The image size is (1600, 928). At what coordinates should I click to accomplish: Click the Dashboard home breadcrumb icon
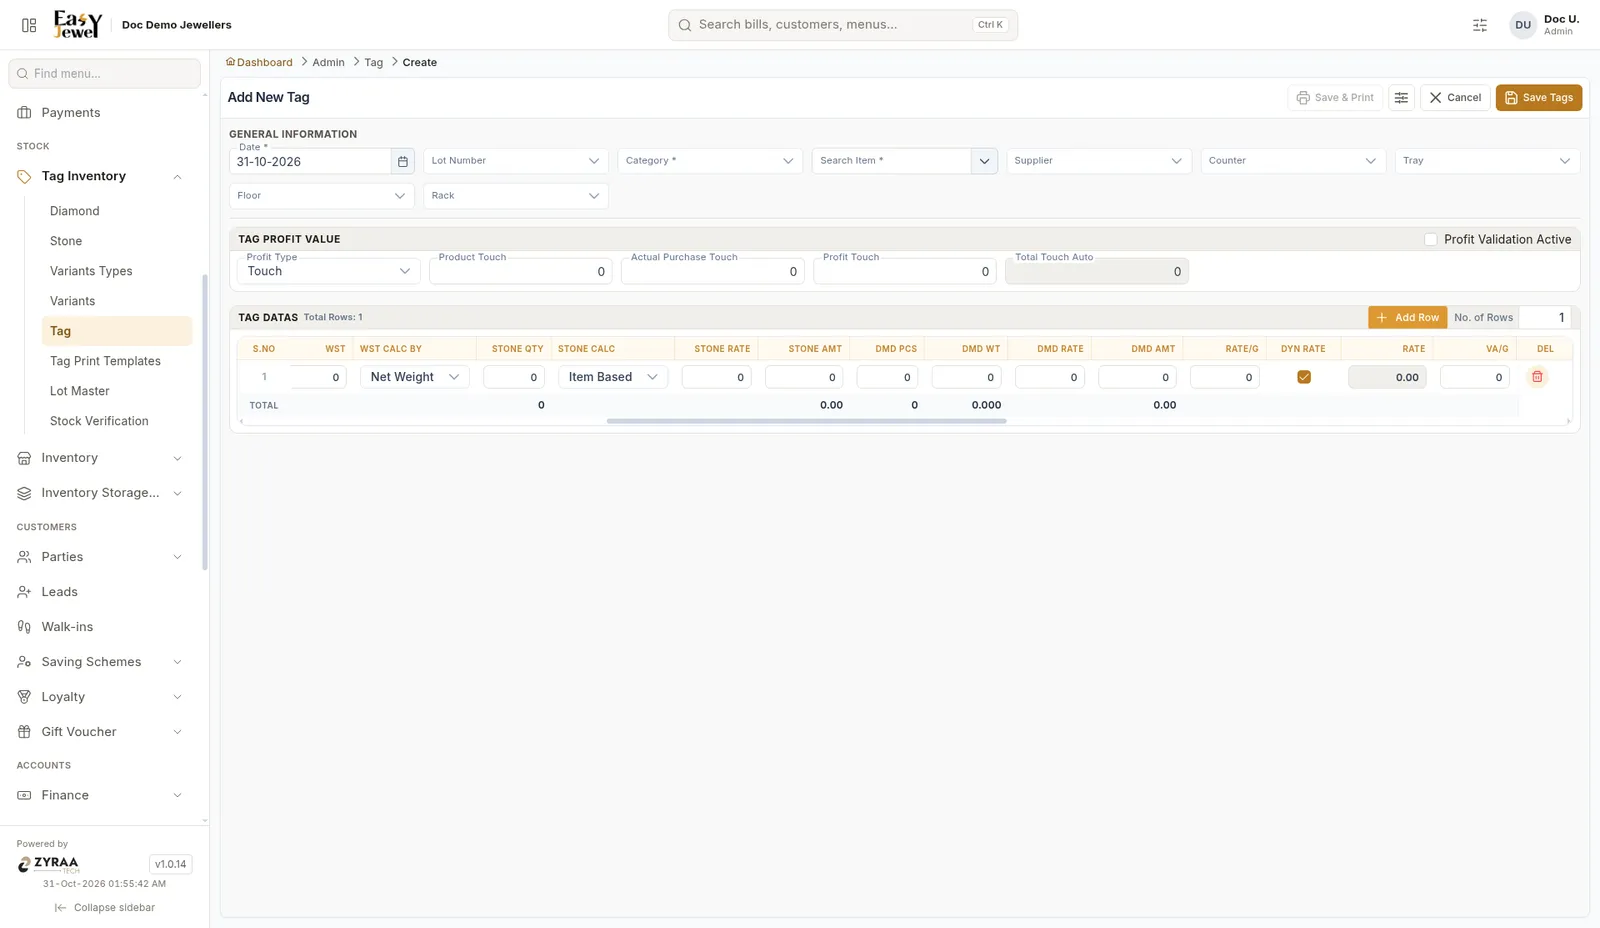coord(231,62)
